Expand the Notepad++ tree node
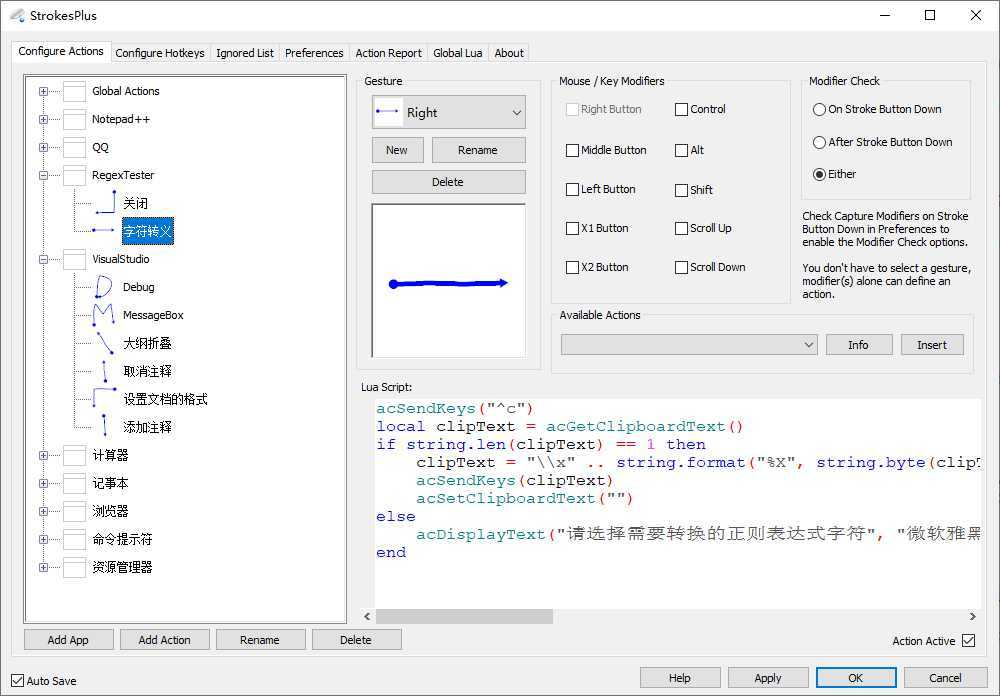This screenshot has height=696, width=1000. coord(43,119)
